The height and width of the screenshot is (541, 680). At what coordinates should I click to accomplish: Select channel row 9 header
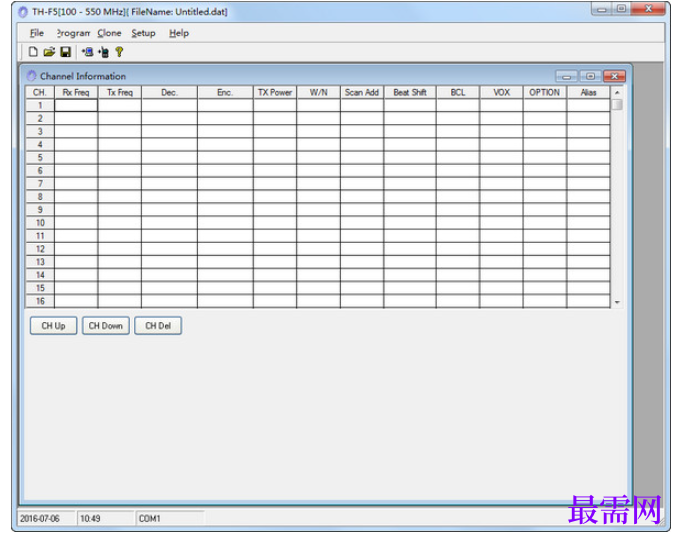40,210
